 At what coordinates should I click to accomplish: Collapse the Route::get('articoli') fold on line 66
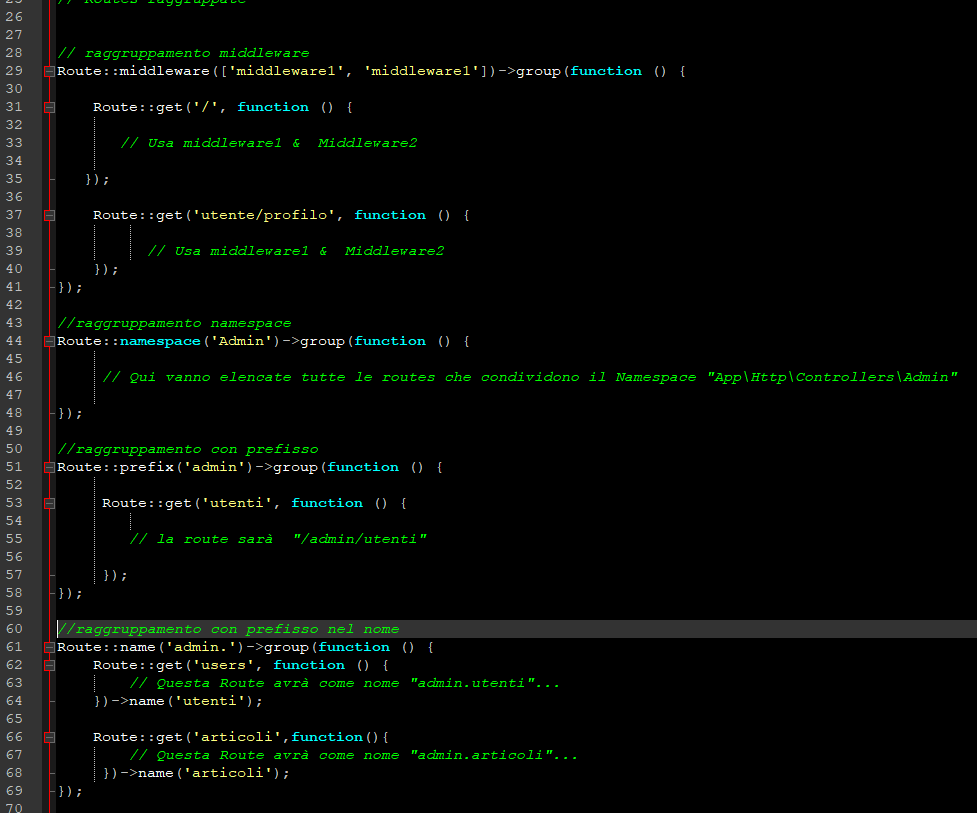pyautogui.click(x=49, y=738)
